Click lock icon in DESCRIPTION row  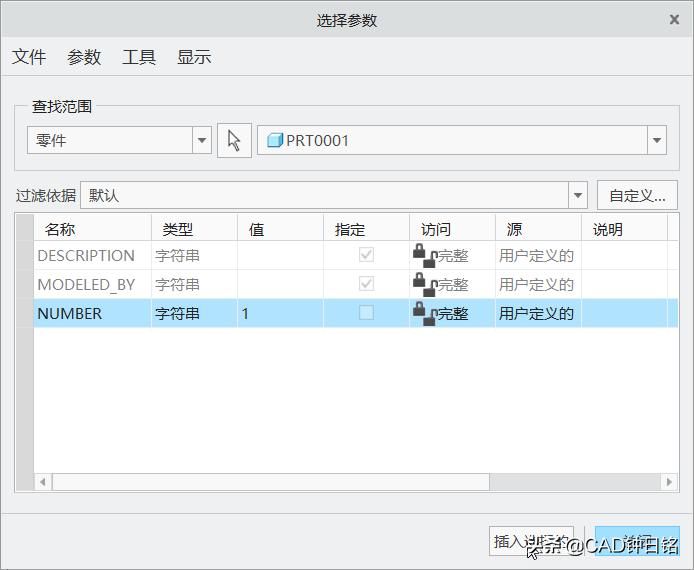point(425,256)
